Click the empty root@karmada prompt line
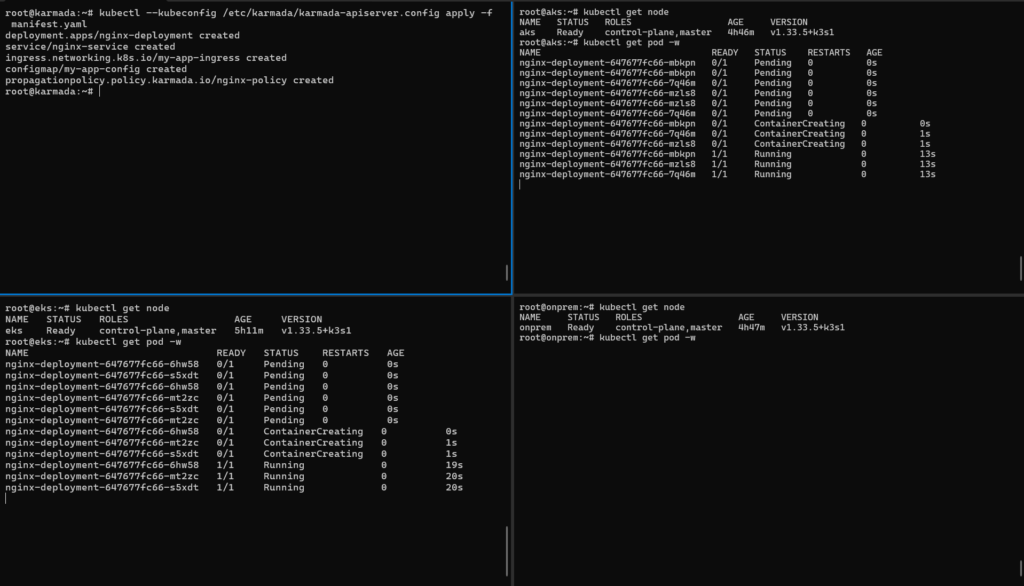Screen dimensions: 1024x586 (x=50, y=91)
